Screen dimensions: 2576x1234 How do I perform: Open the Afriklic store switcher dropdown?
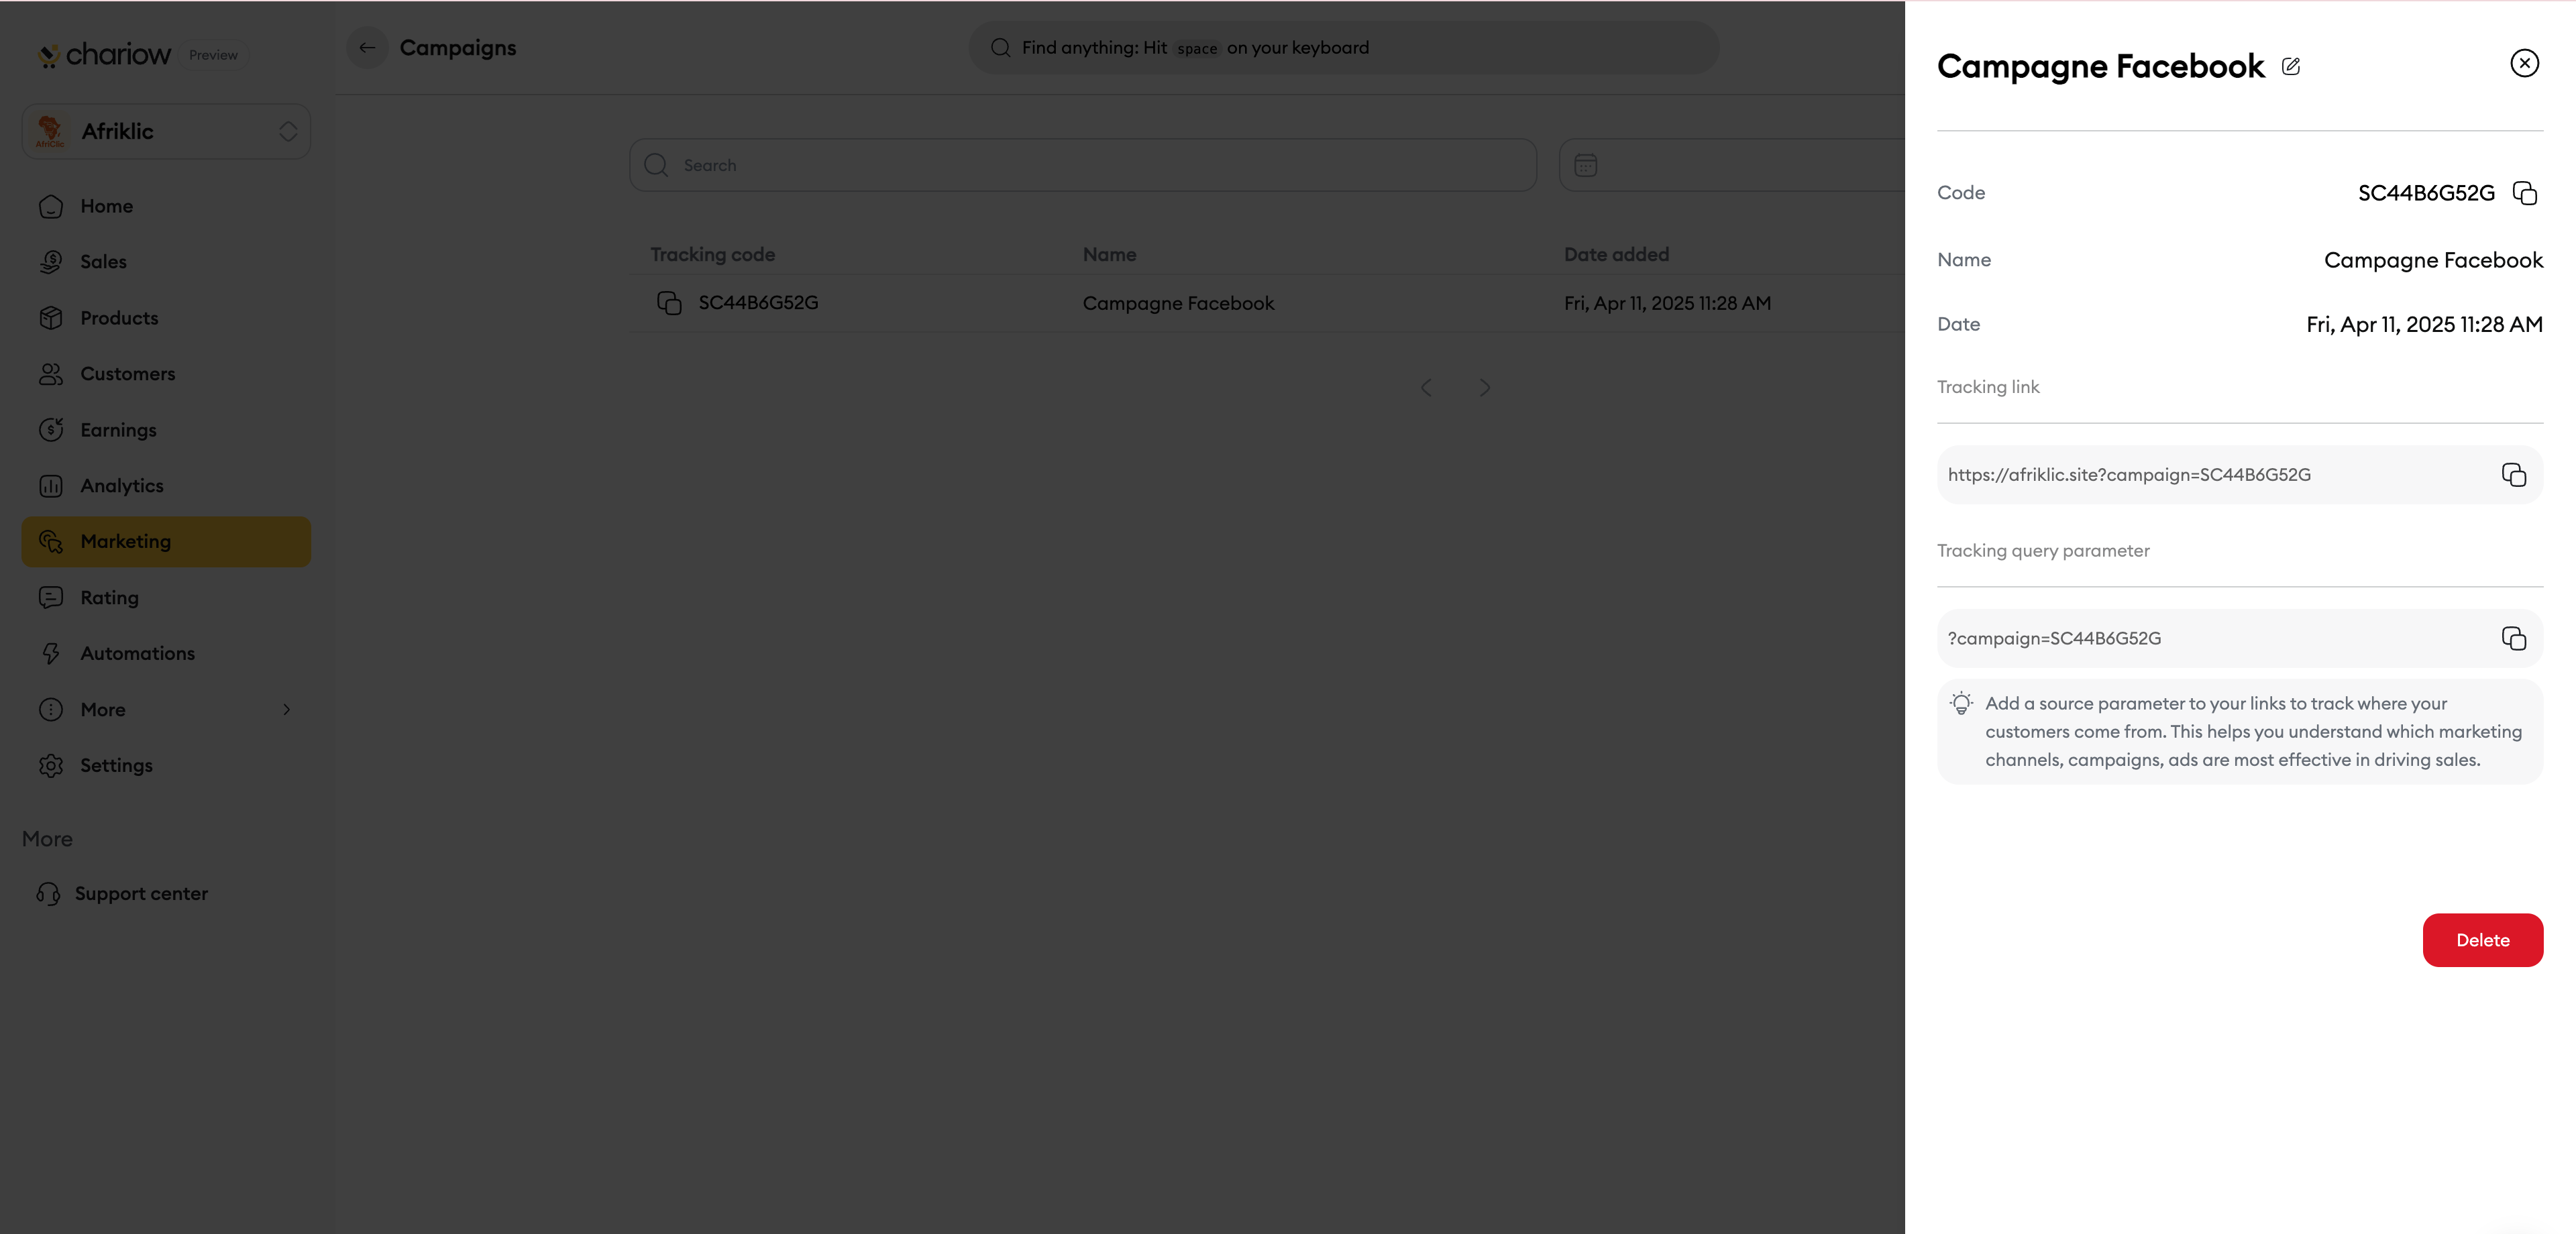tap(166, 132)
